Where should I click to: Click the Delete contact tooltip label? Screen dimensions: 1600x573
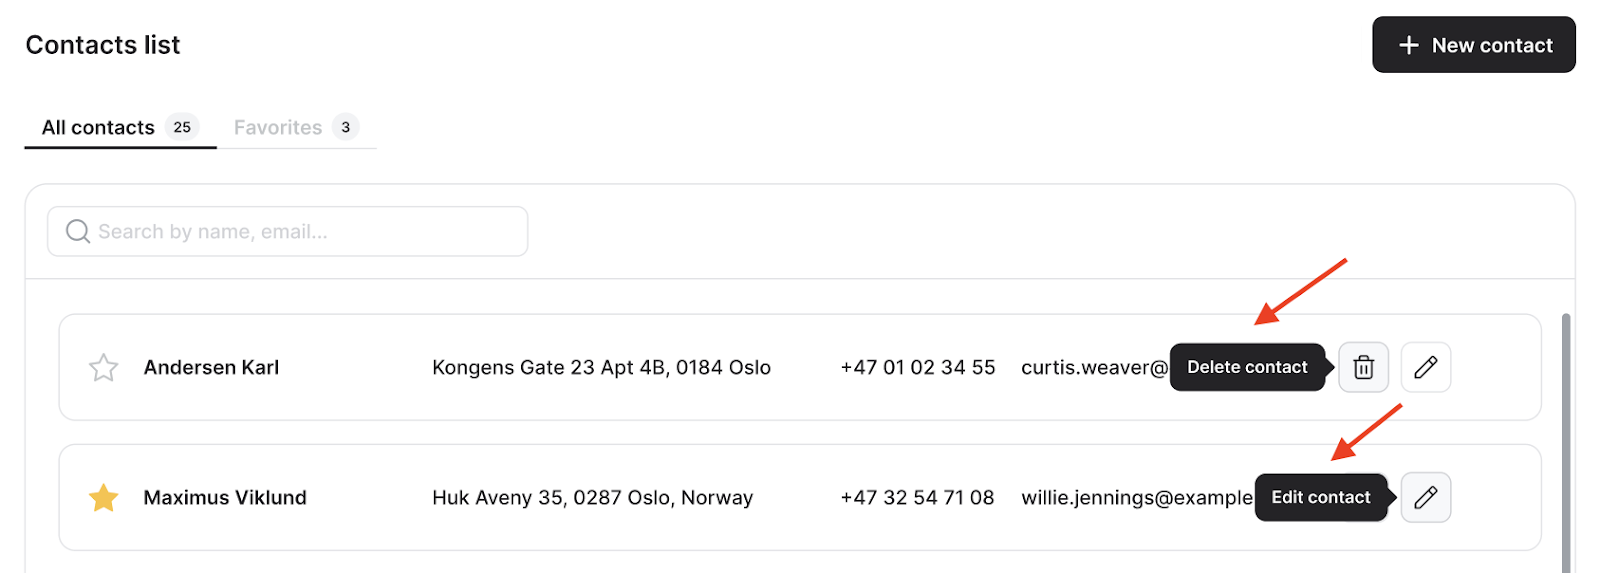point(1247,367)
